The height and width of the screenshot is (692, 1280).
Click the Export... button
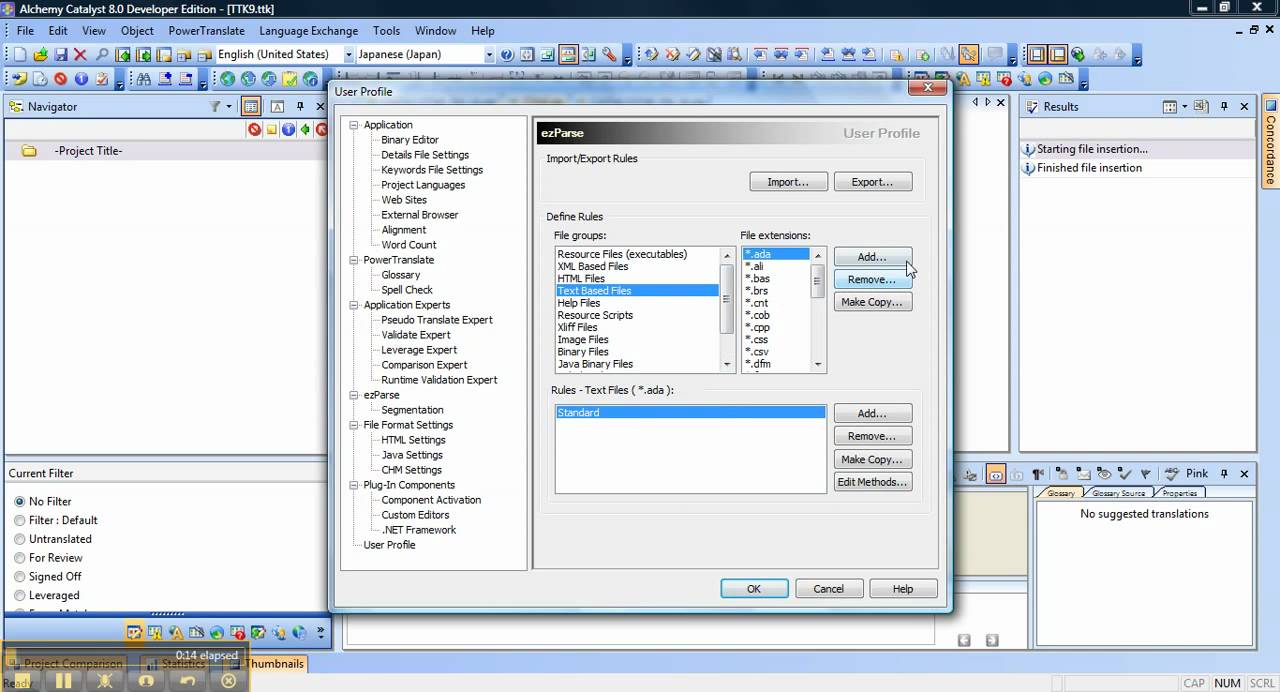[872, 182]
